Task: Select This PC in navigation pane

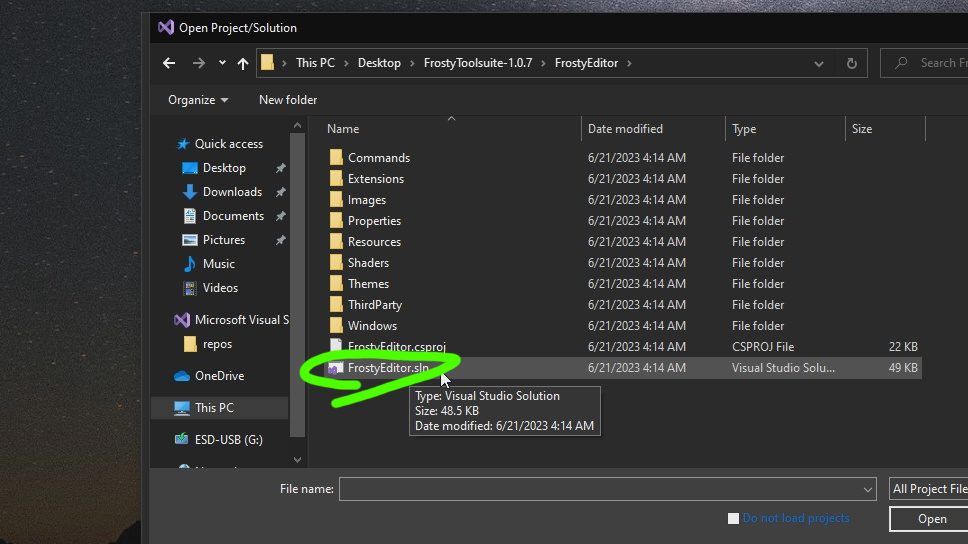Action: click(220, 408)
